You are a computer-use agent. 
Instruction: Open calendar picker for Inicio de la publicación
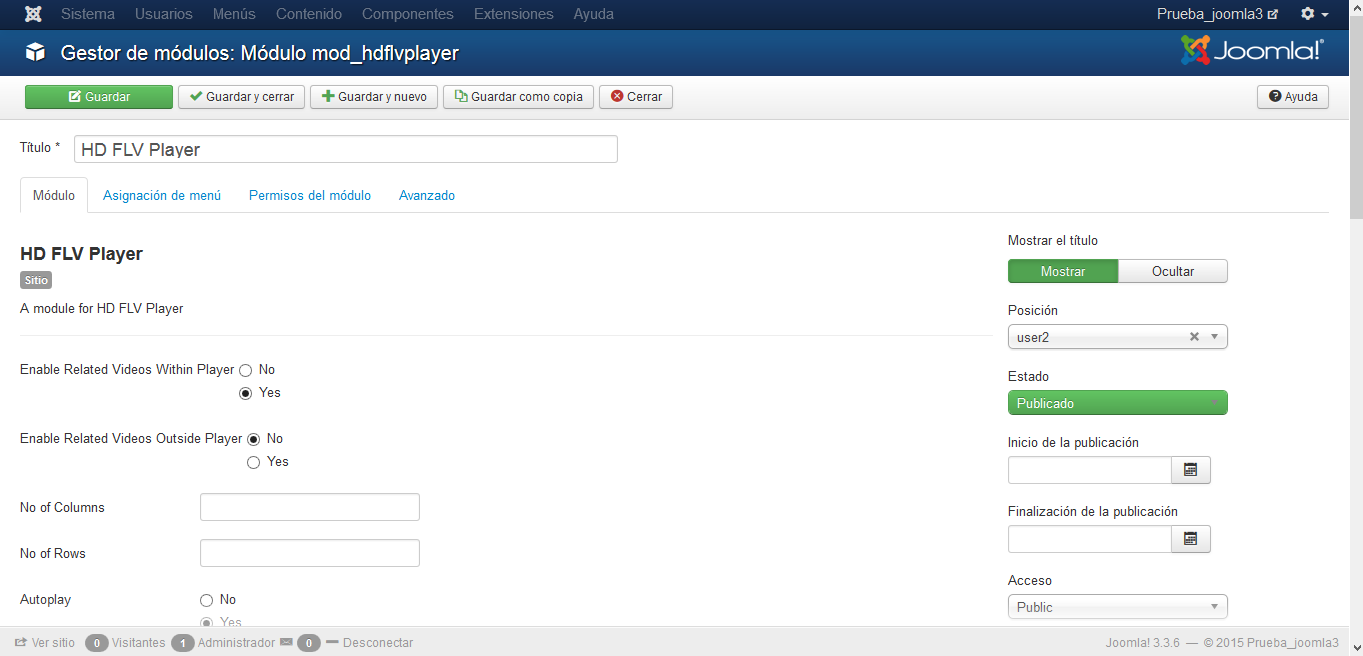[1190, 470]
